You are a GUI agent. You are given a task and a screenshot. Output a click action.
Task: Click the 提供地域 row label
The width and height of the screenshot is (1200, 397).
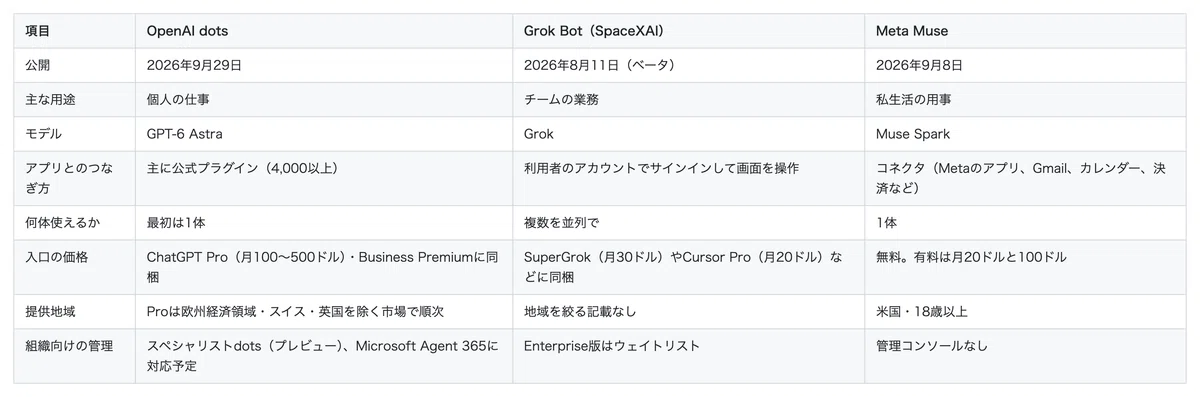[74, 313]
